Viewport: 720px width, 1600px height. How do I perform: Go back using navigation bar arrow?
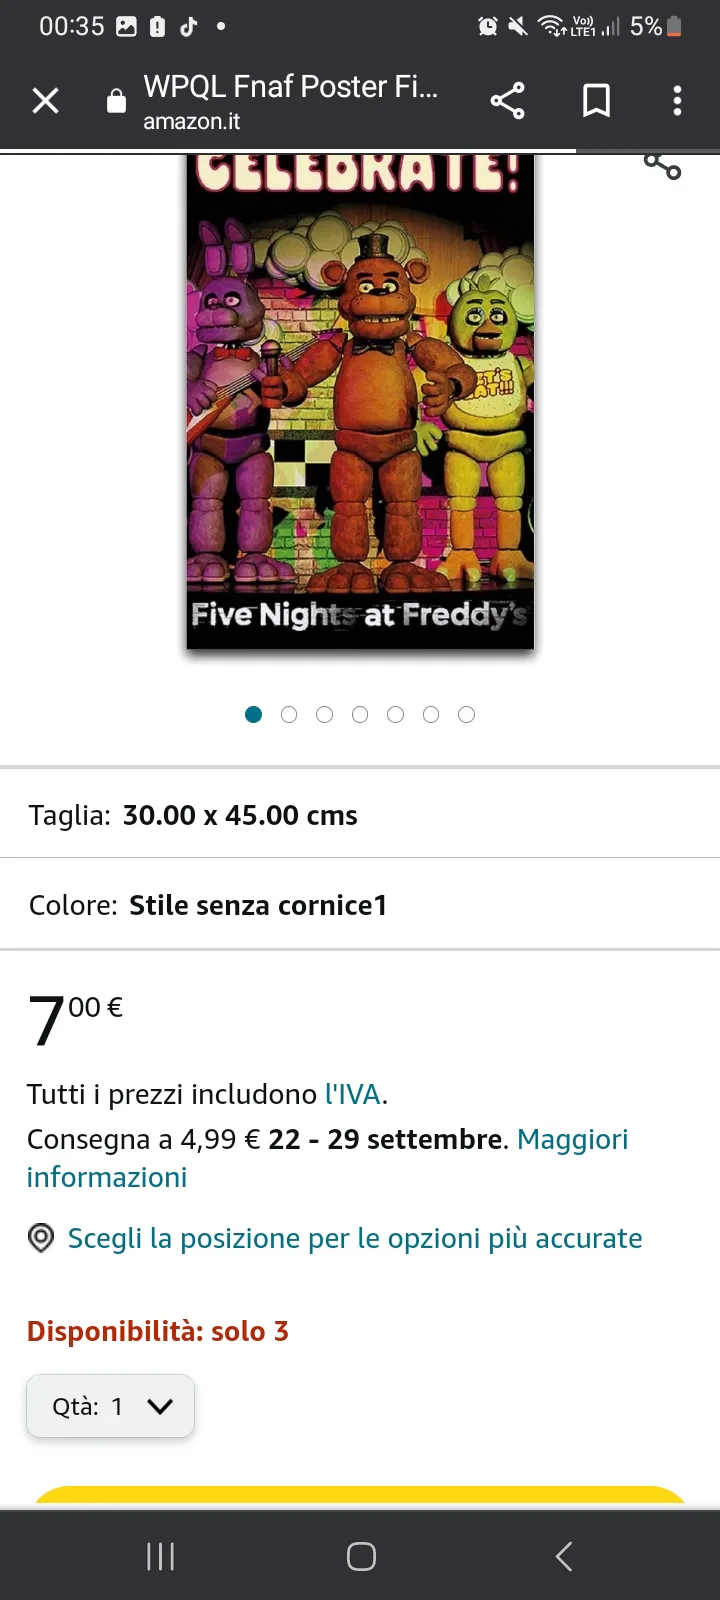564,1556
